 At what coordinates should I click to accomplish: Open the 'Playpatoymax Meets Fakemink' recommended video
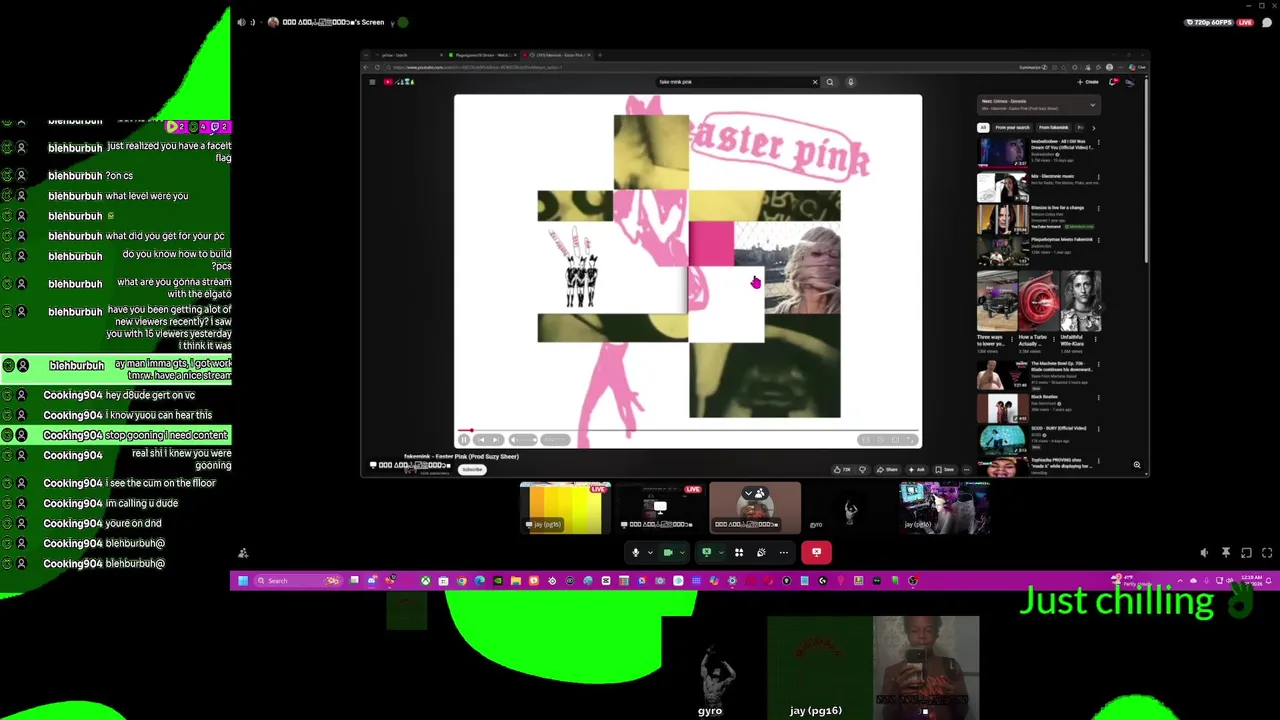click(x=1002, y=251)
